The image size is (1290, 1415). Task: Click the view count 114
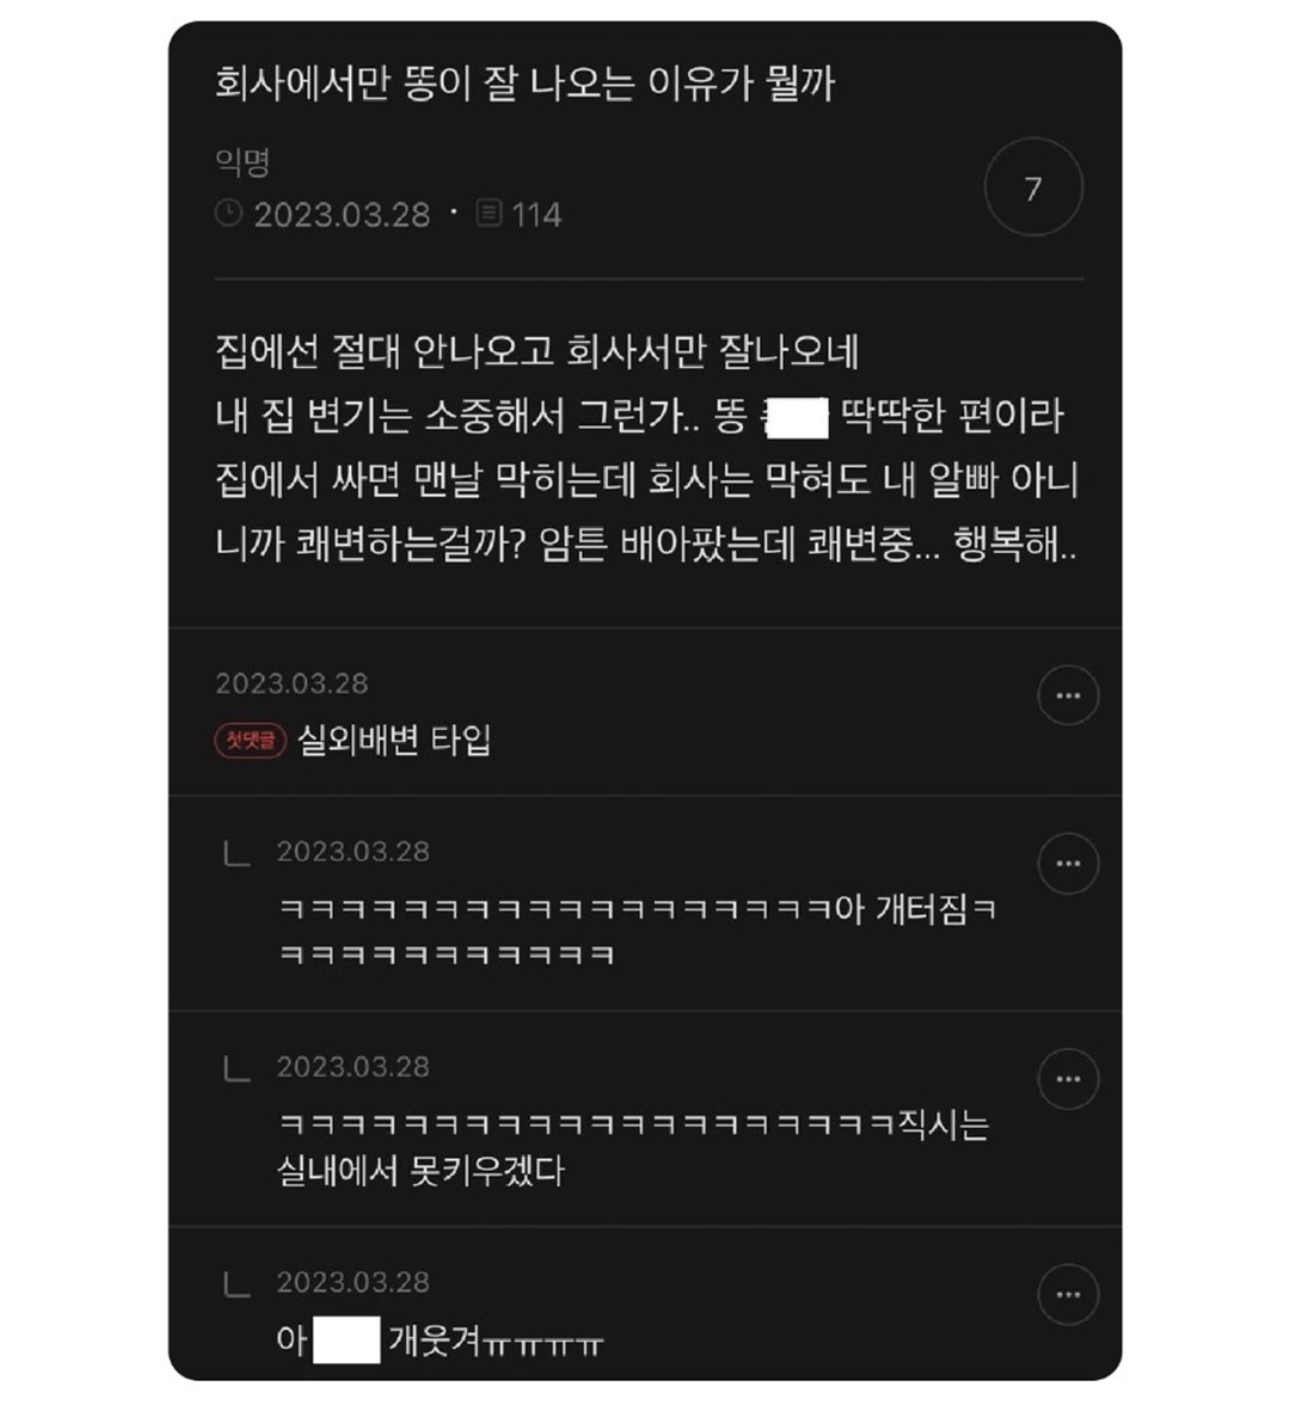pos(537,214)
